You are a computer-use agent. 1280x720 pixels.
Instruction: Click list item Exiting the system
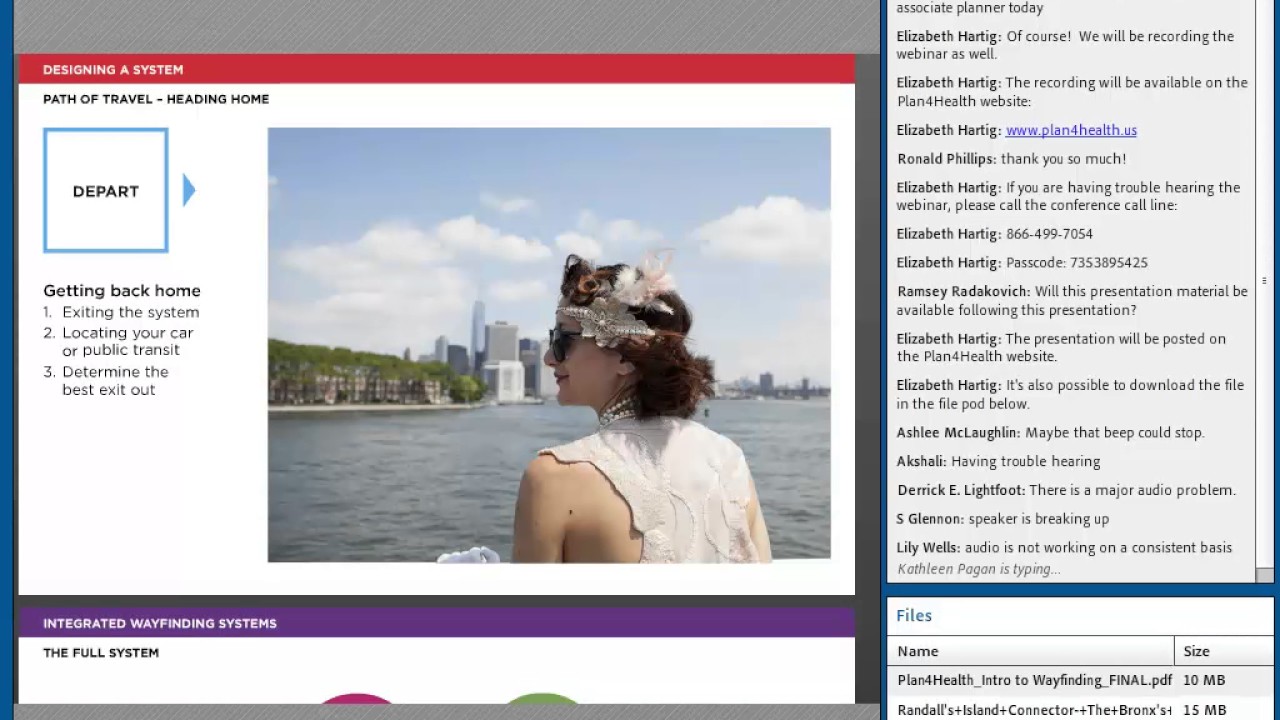coord(121,312)
